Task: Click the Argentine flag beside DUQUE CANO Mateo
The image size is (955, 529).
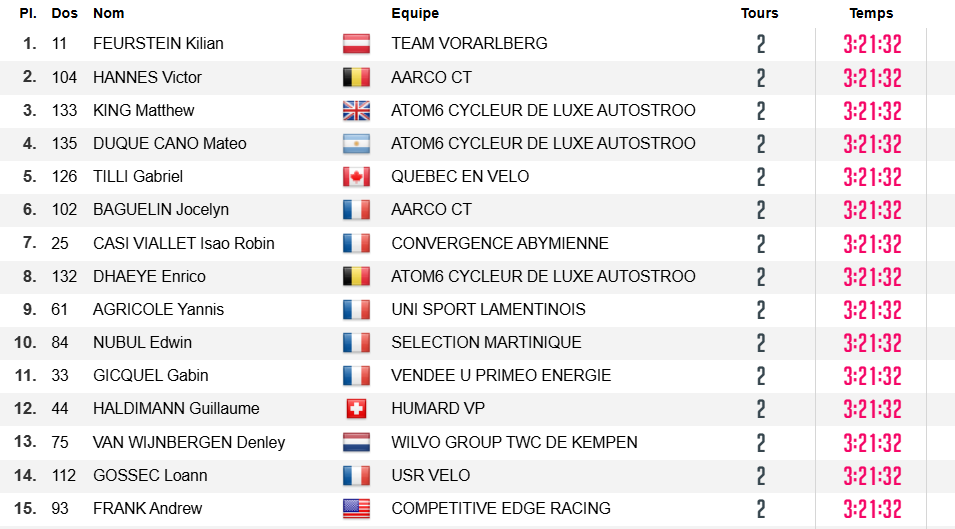Action: coord(356,144)
